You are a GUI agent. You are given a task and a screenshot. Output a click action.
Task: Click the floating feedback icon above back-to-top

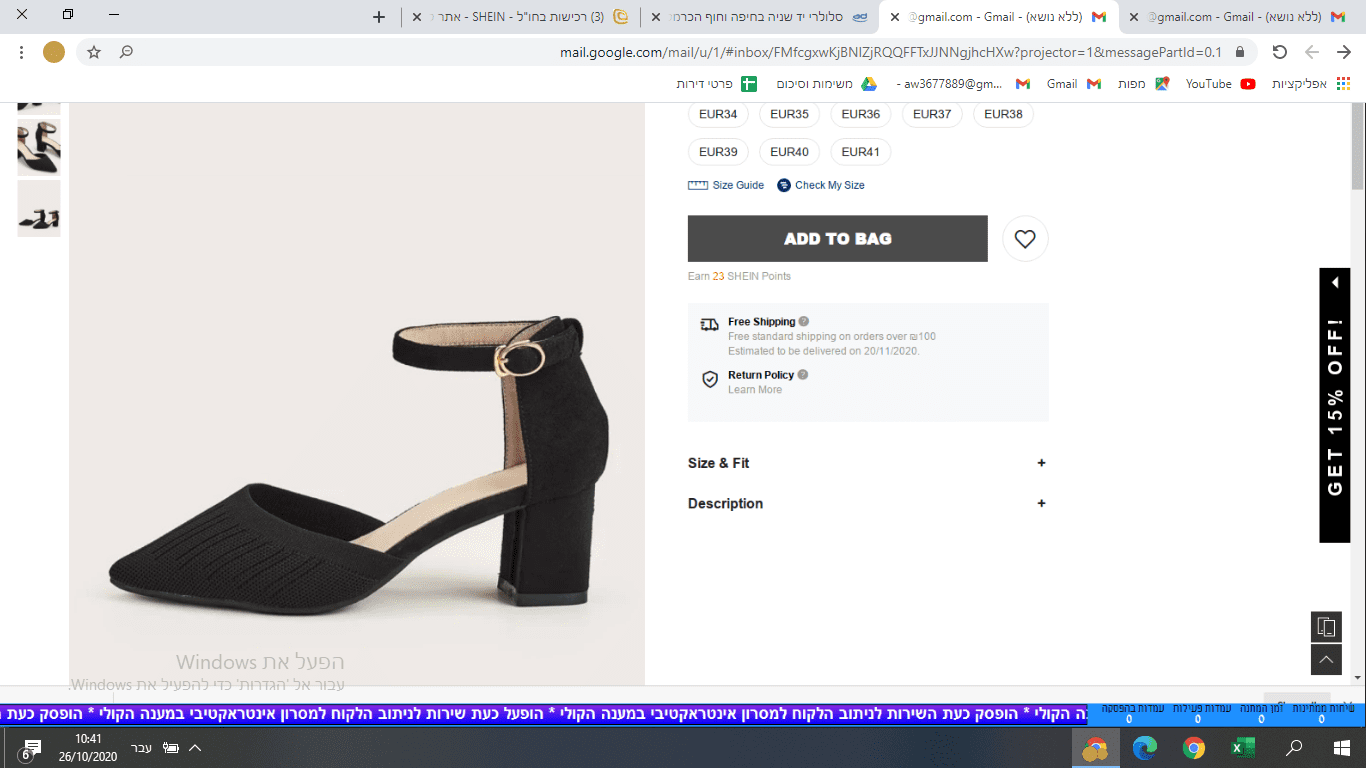click(x=1326, y=627)
